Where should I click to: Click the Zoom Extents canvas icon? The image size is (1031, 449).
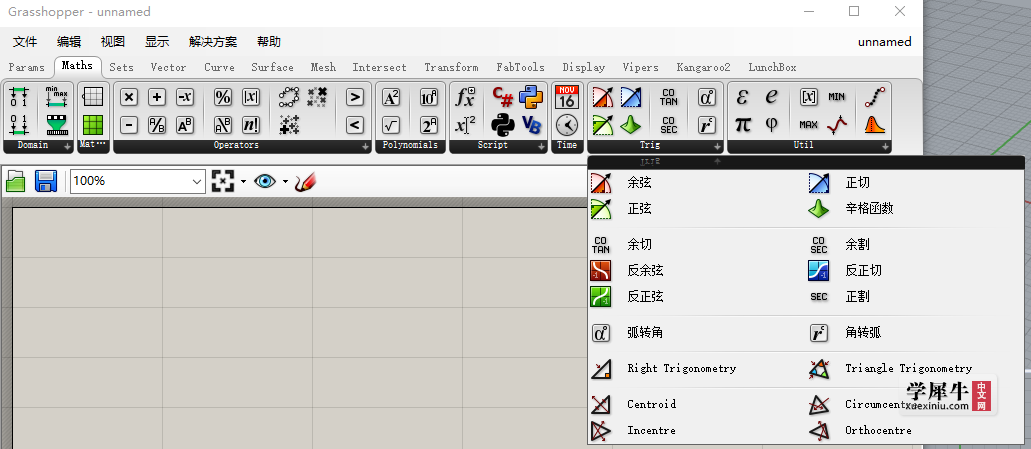223,181
